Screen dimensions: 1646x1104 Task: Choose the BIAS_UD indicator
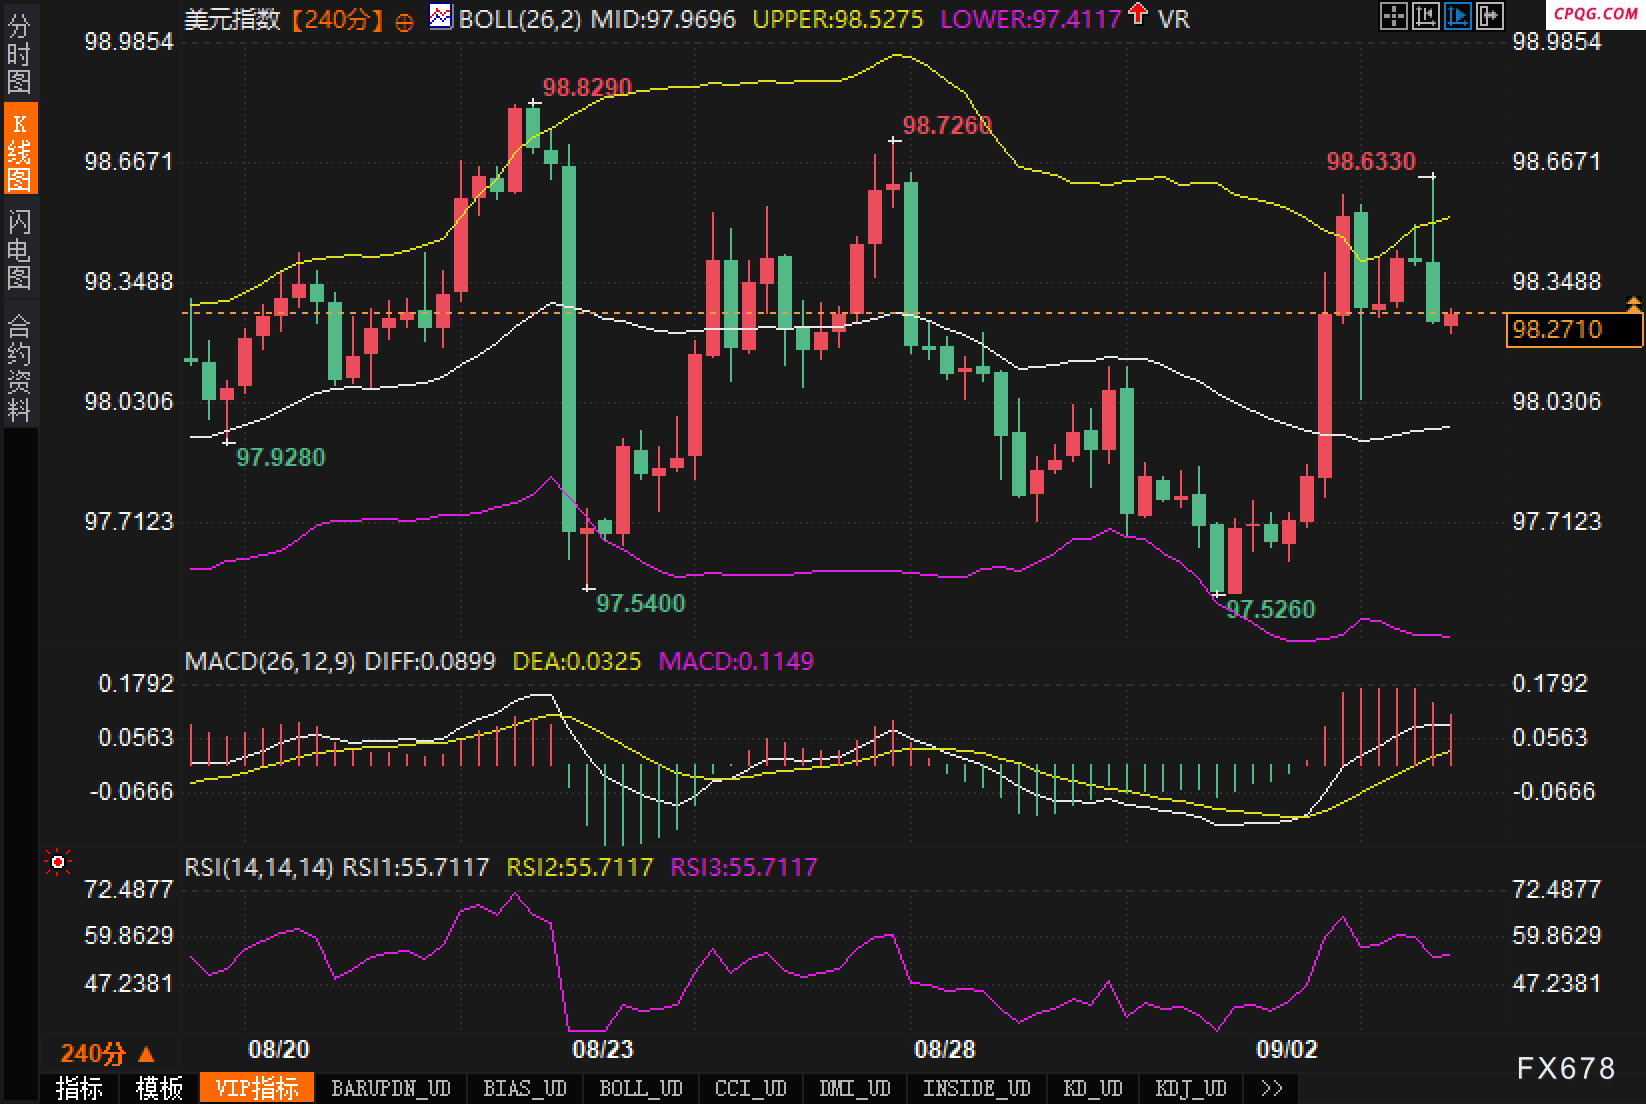pos(525,1088)
